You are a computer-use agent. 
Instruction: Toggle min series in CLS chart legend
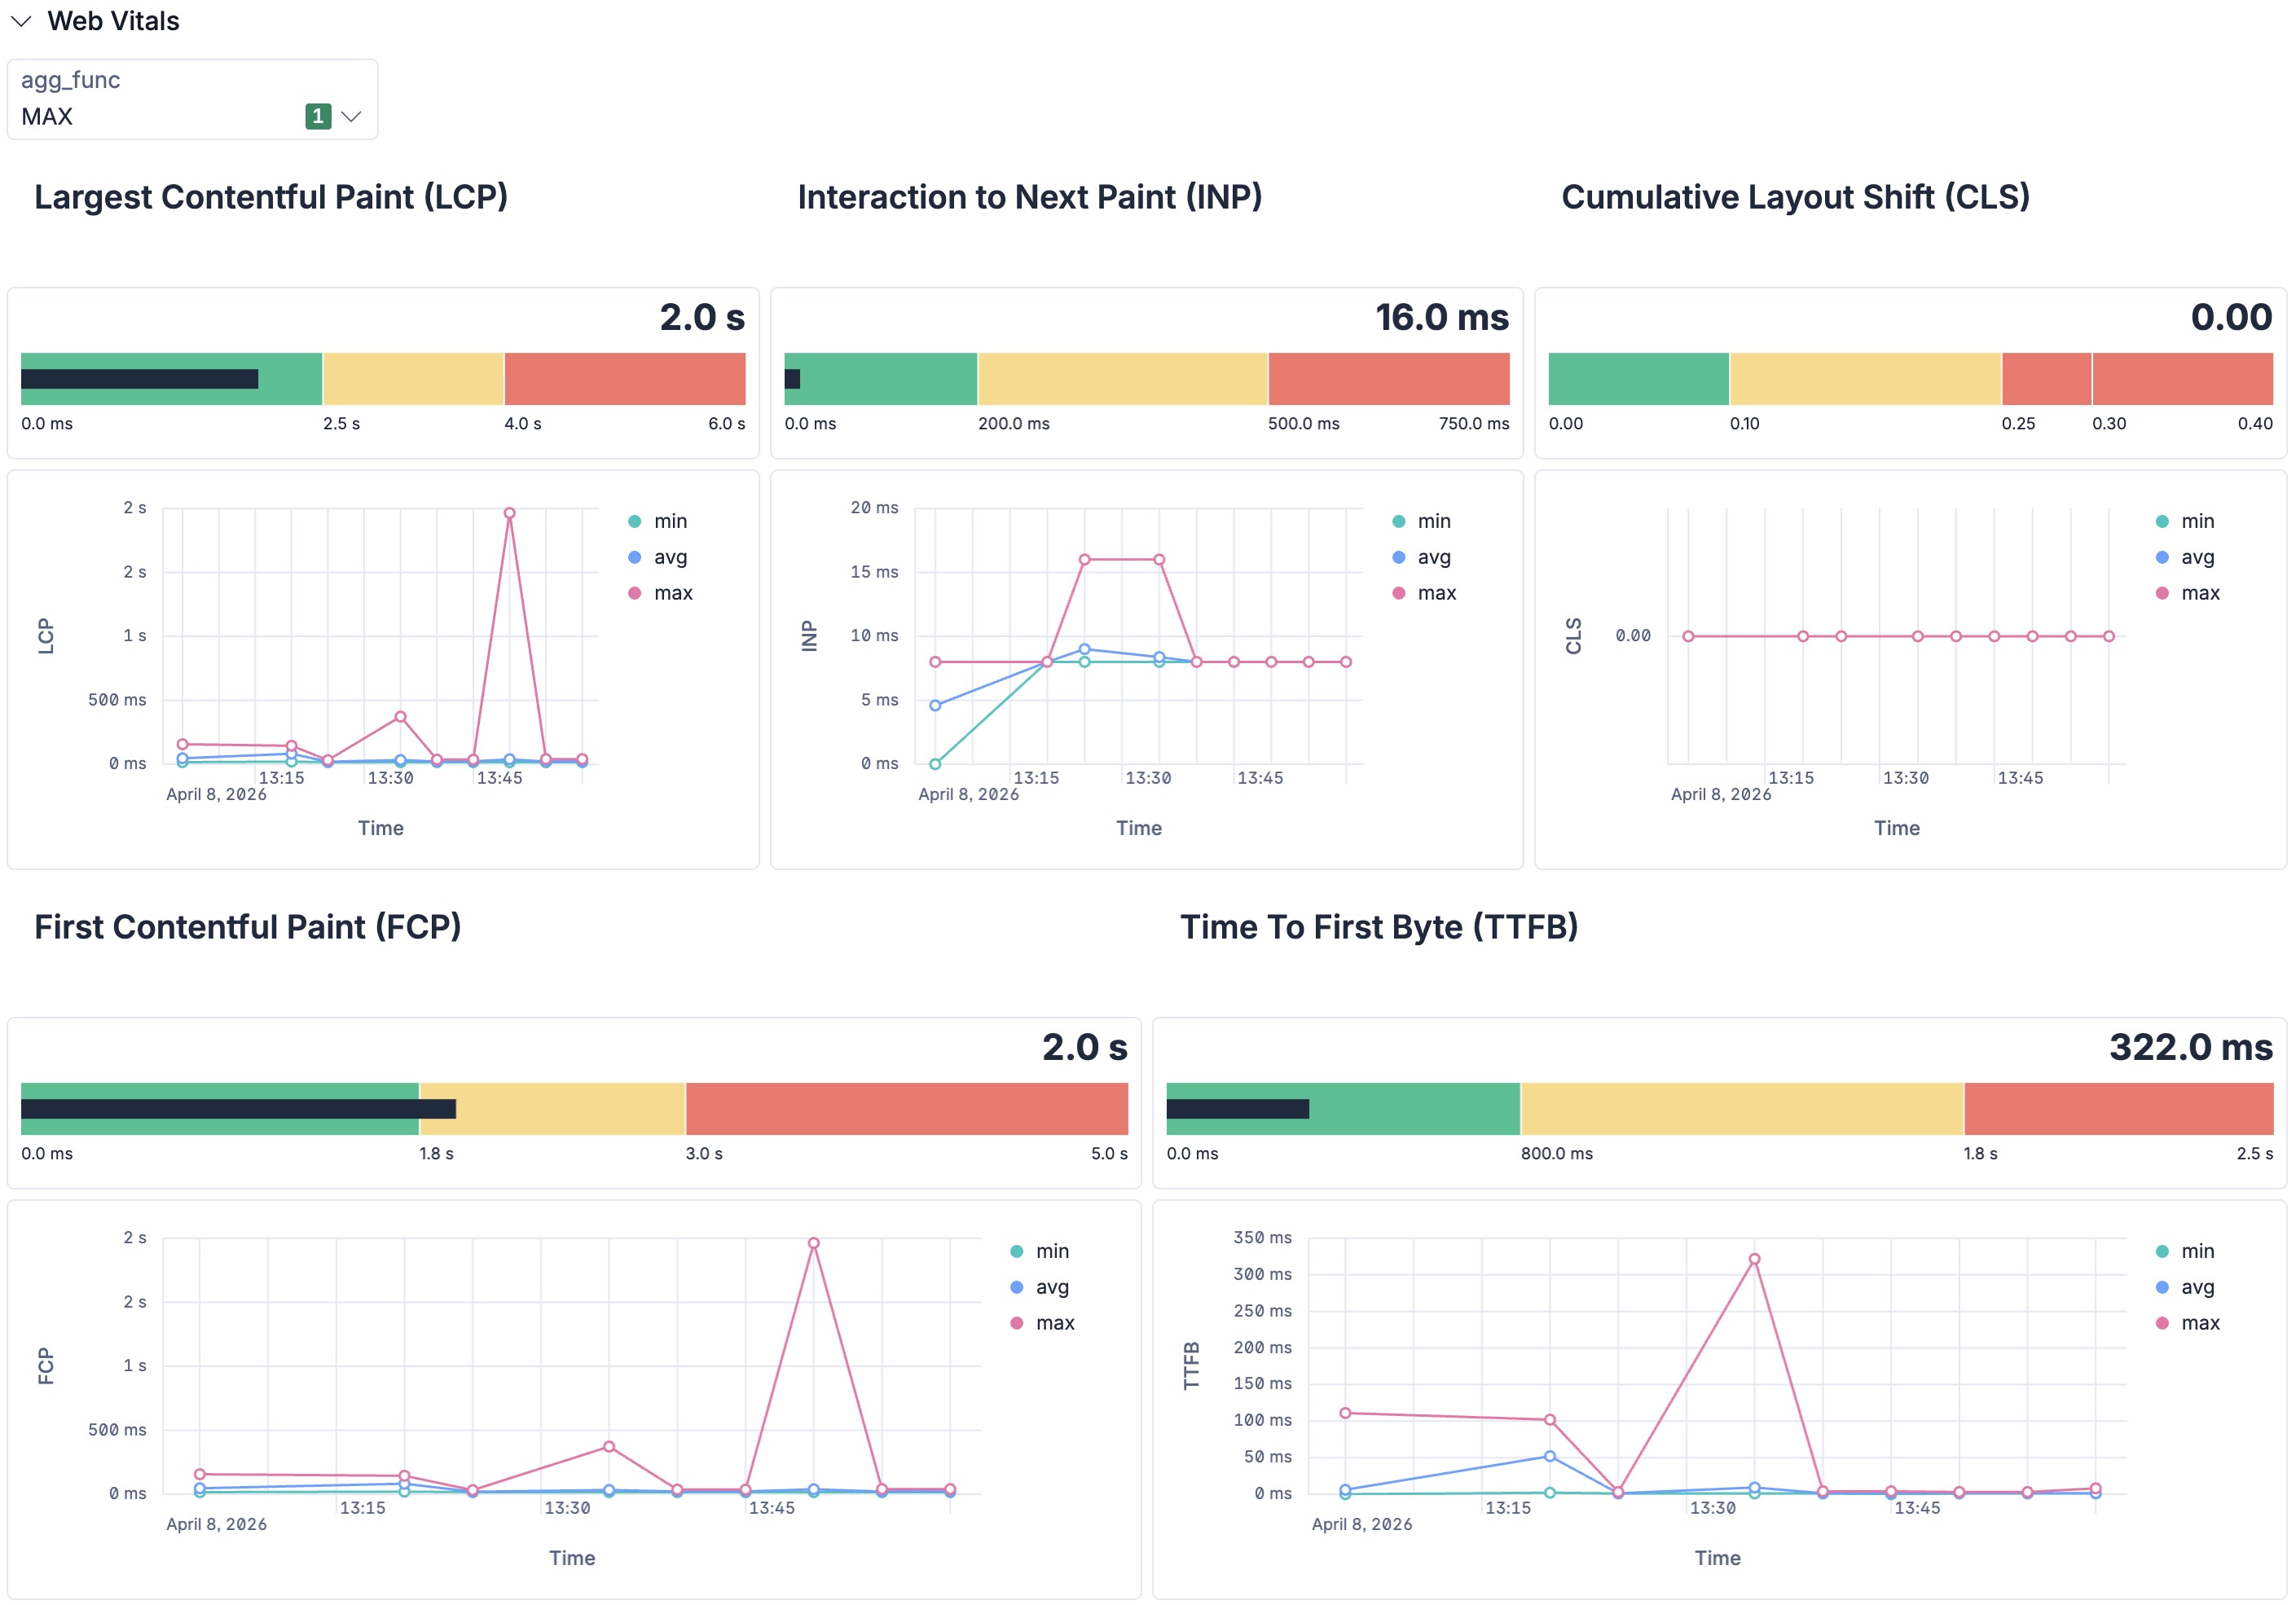click(x=2185, y=521)
